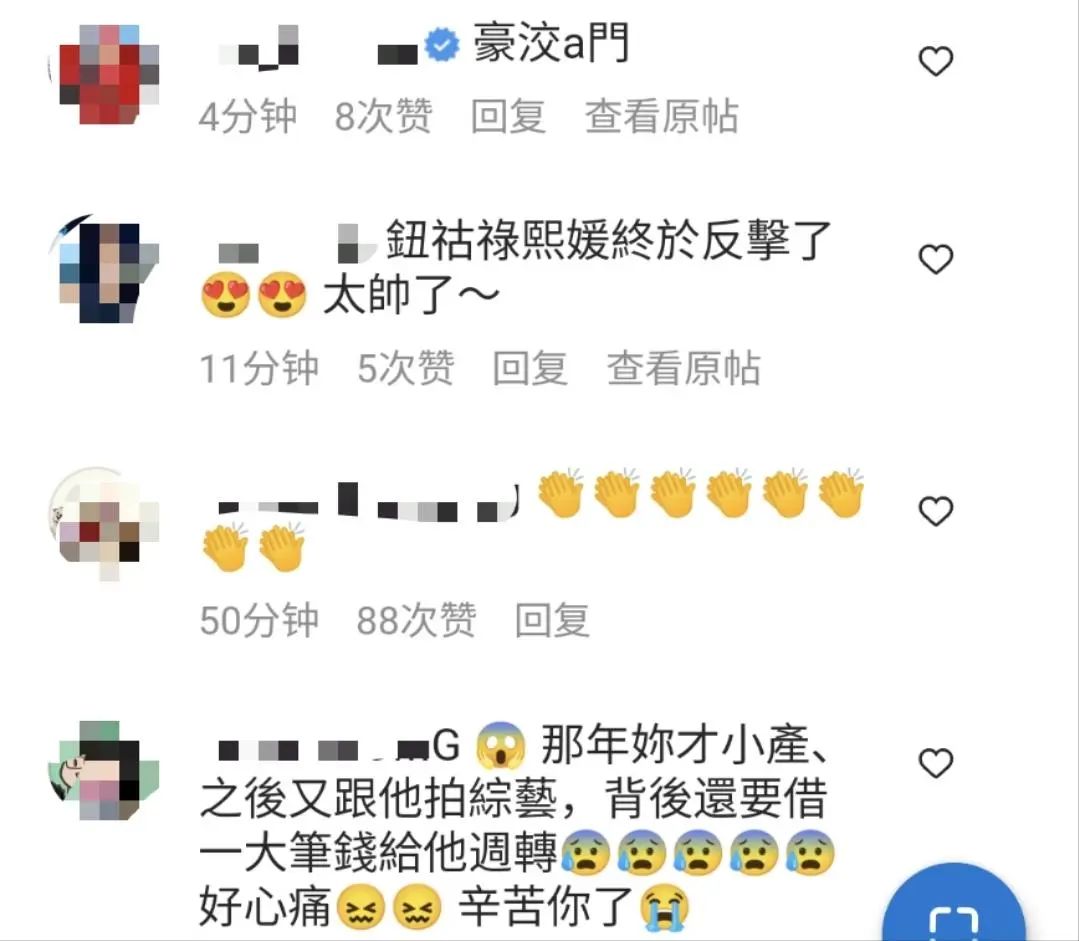The image size is (1079, 941).
Task: Open the dark blue avatar of second commenter
Action: click(103, 270)
